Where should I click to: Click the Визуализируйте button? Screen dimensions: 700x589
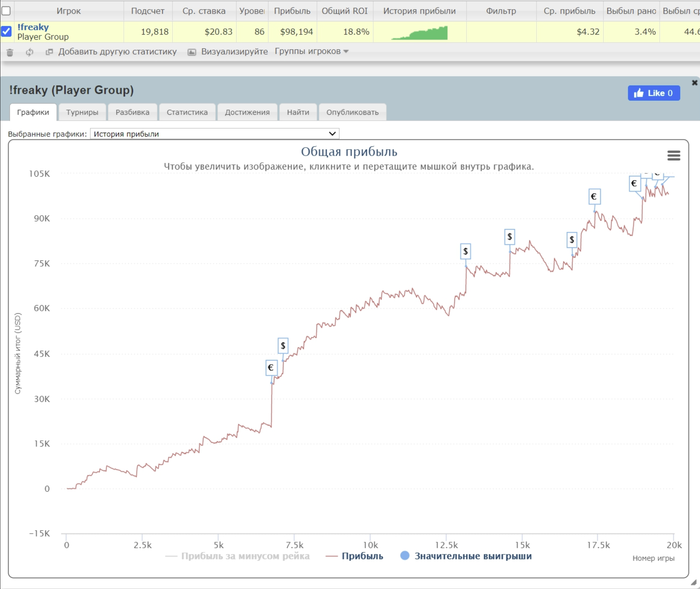[x=228, y=52]
